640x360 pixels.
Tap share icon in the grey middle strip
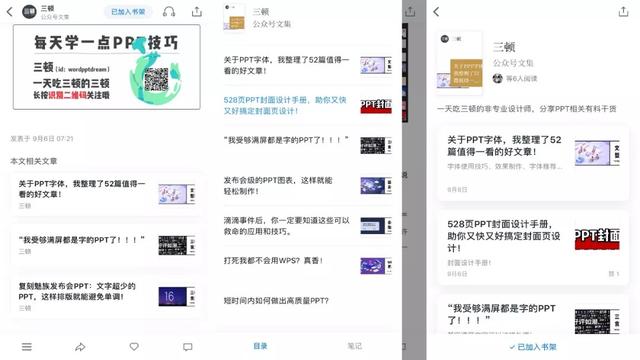410,12
